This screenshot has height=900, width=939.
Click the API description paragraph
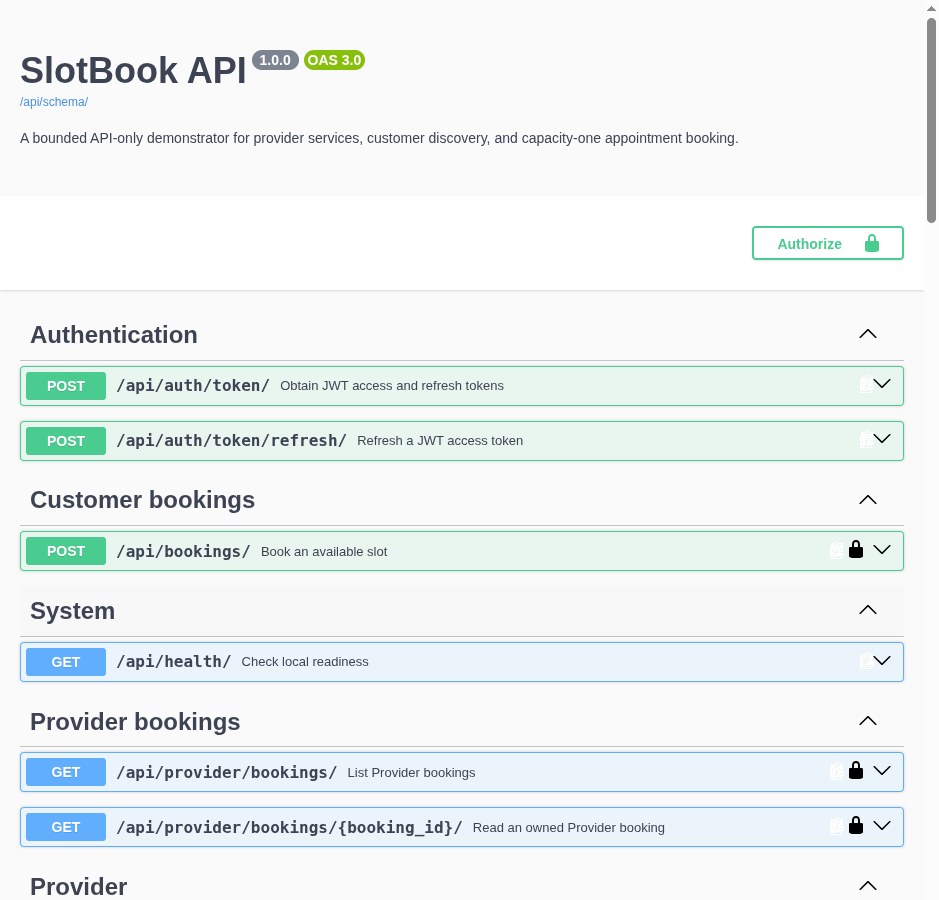click(x=379, y=138)
